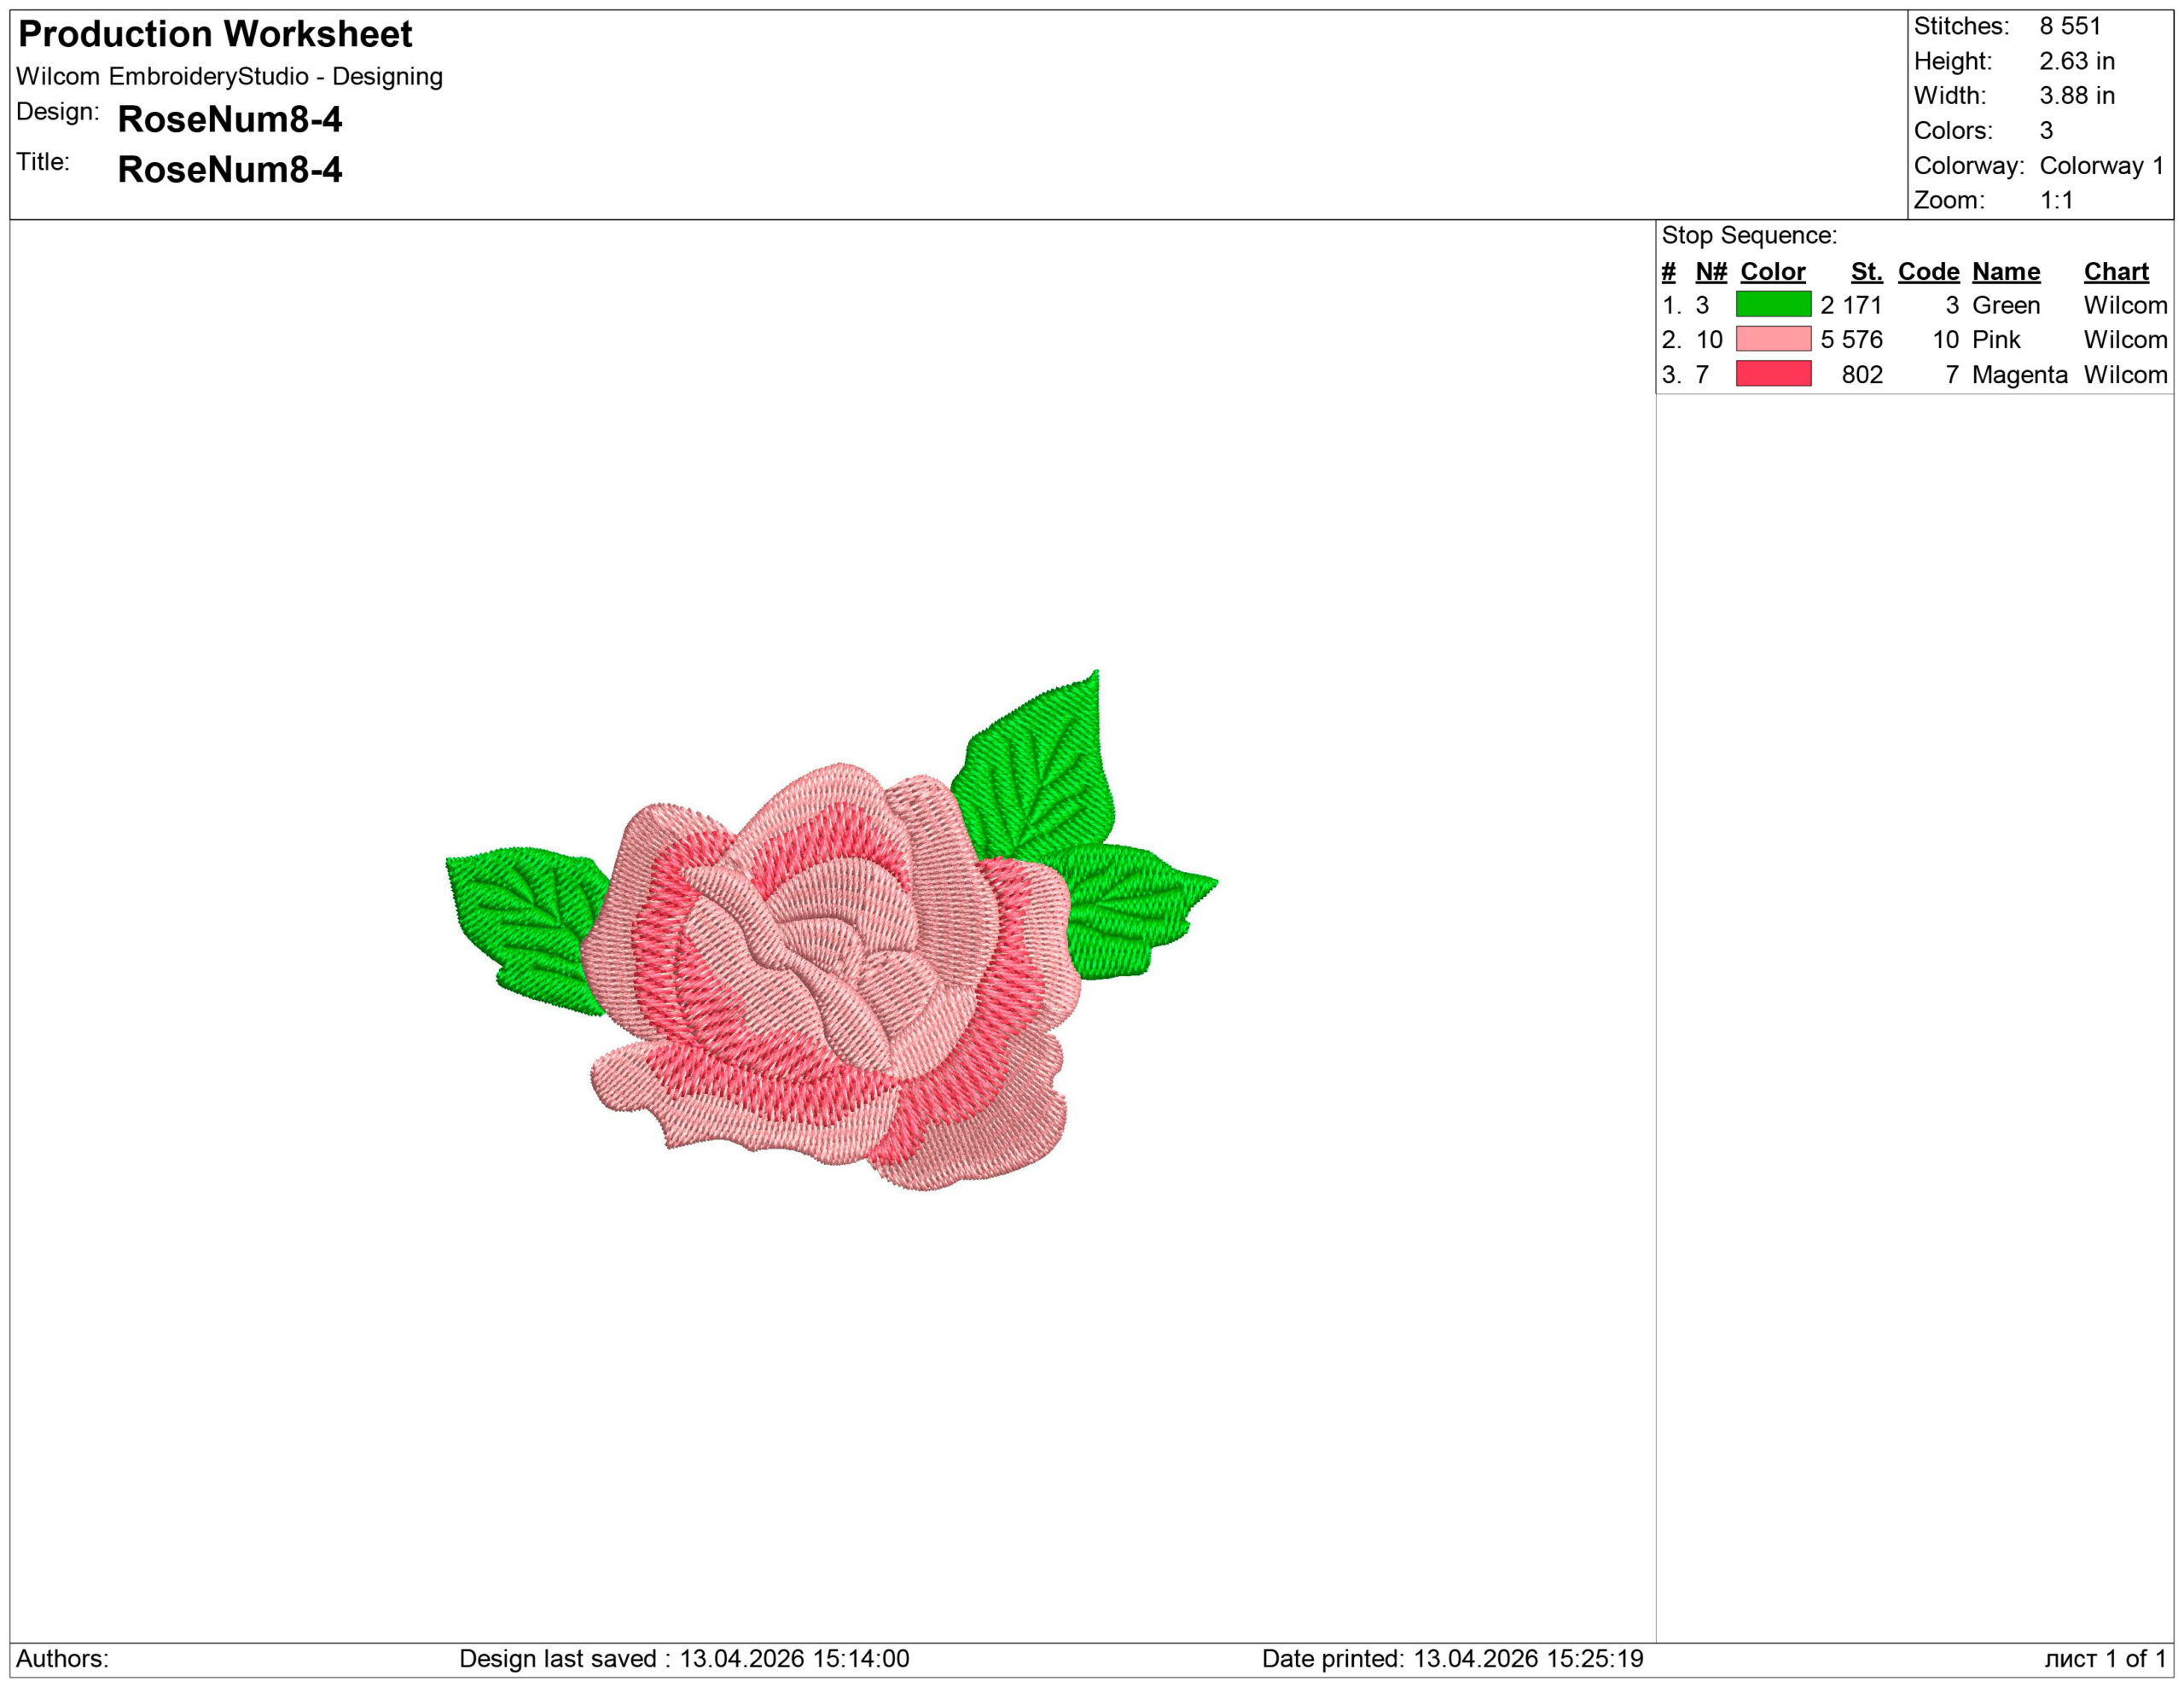Click the N# column header

click(x=1711, y=271)
